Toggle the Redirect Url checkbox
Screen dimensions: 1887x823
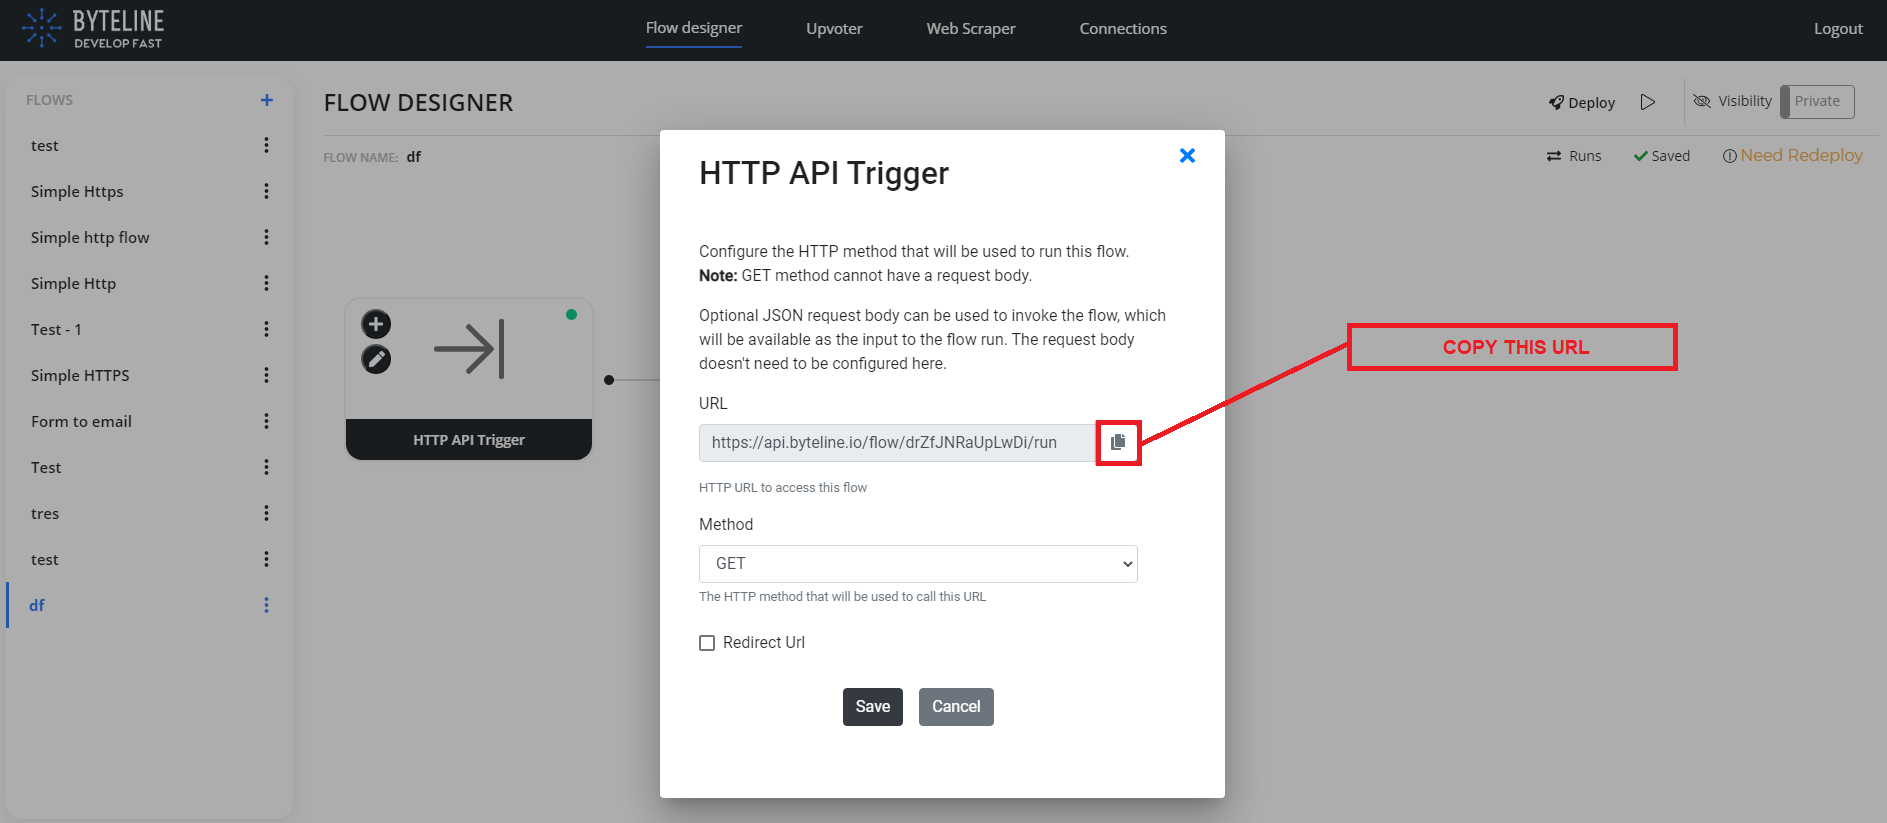[707, 643]
